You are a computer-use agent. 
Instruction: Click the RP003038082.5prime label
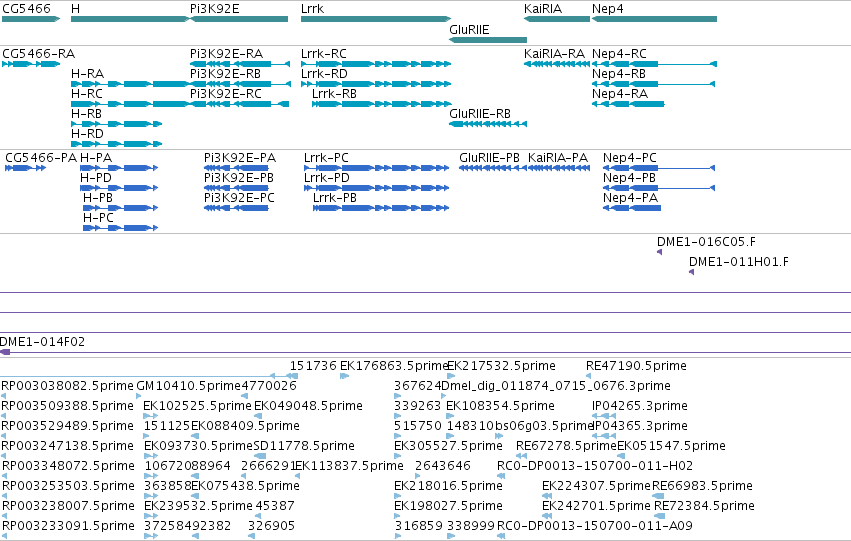67,386
